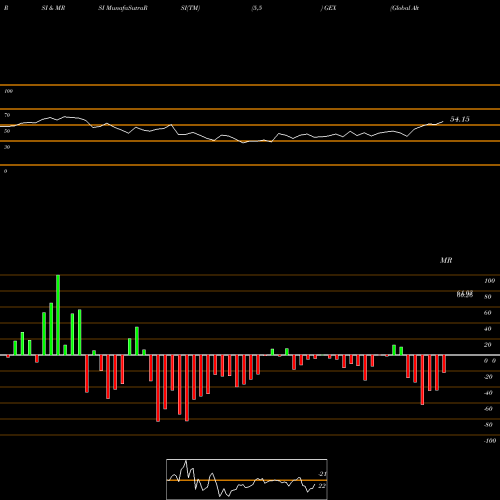Click the 54.15 RSI value label

pyautogui.click(x=460, y=119)
